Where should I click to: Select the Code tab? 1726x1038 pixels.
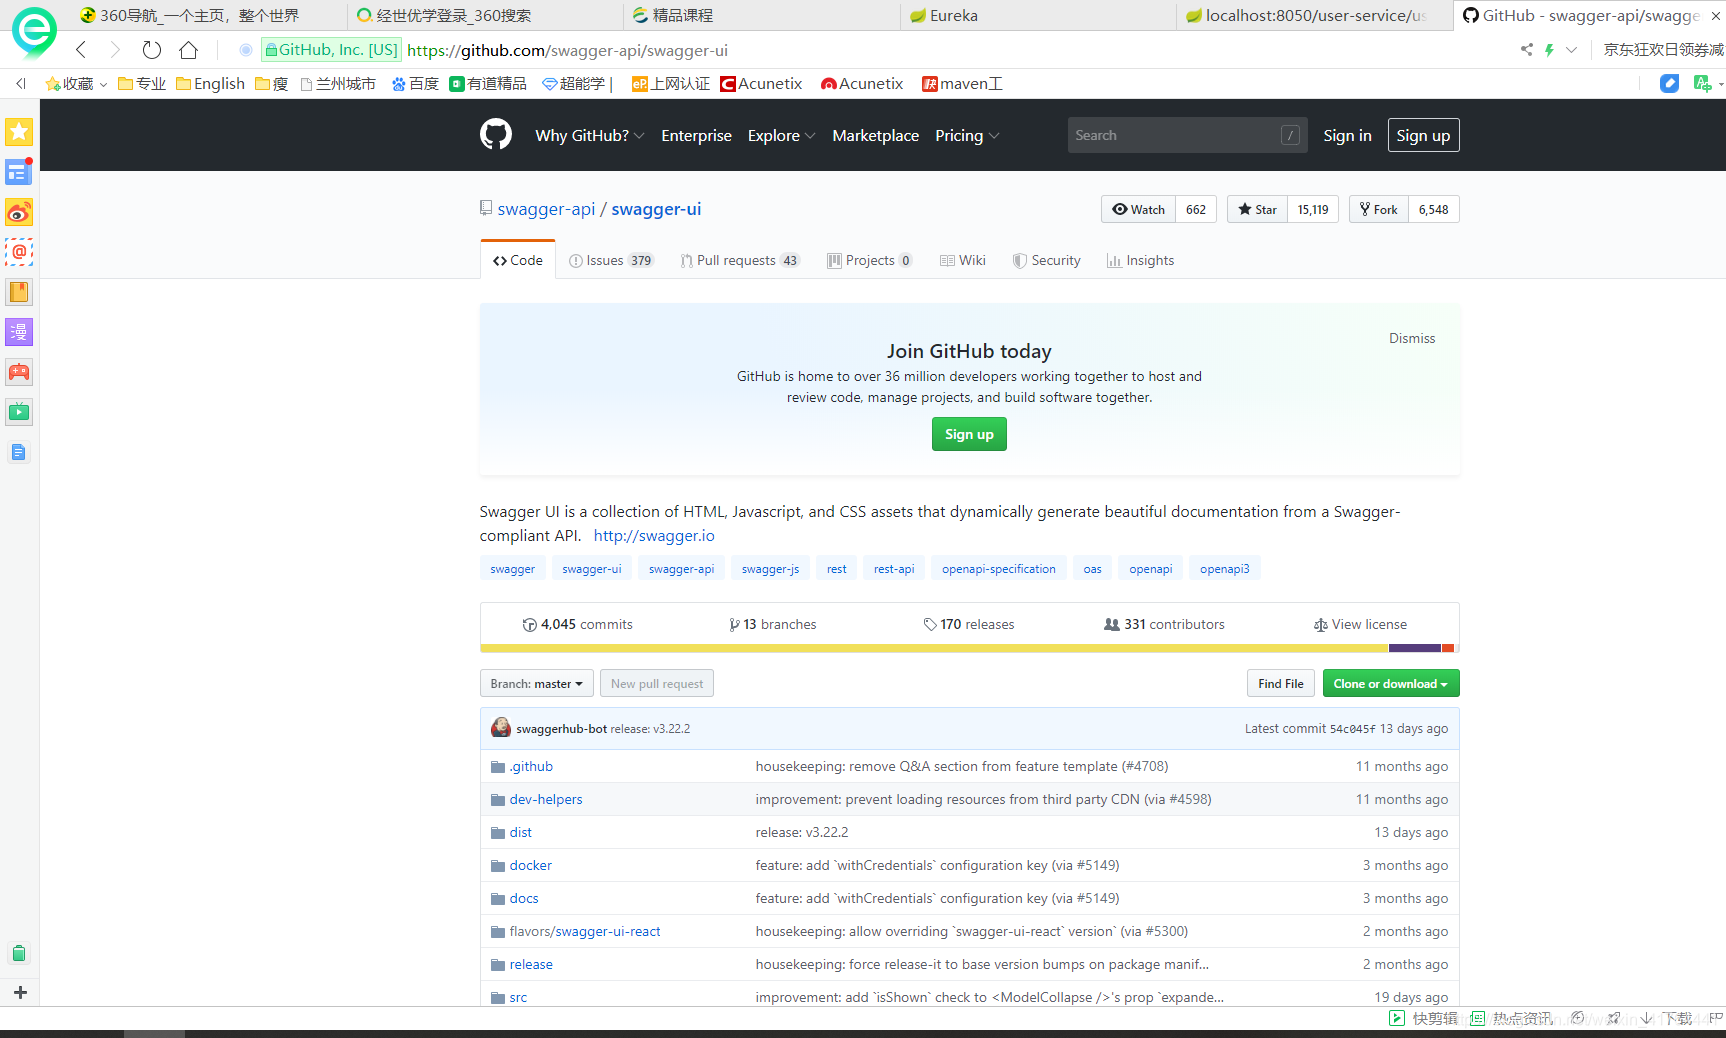518,260
